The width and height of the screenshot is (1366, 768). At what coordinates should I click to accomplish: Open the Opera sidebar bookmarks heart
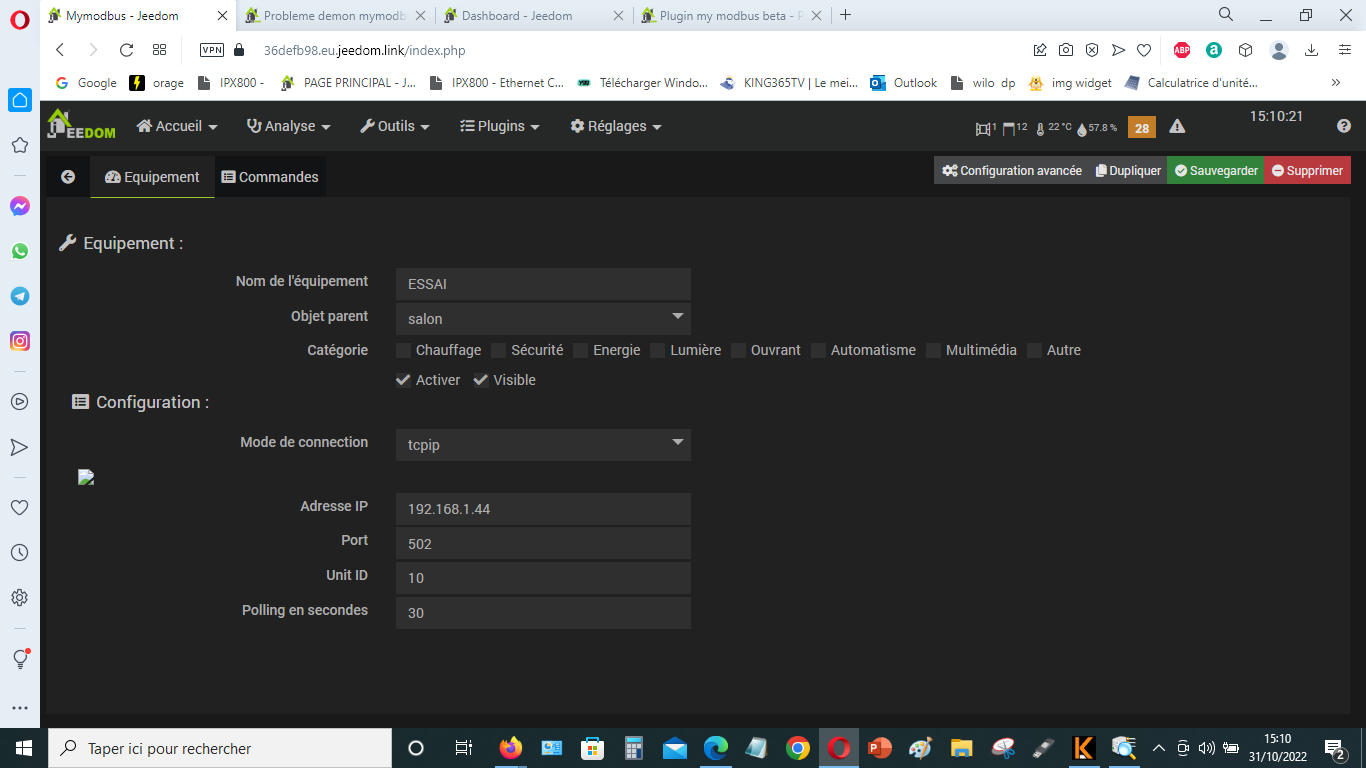pos(19,507)
